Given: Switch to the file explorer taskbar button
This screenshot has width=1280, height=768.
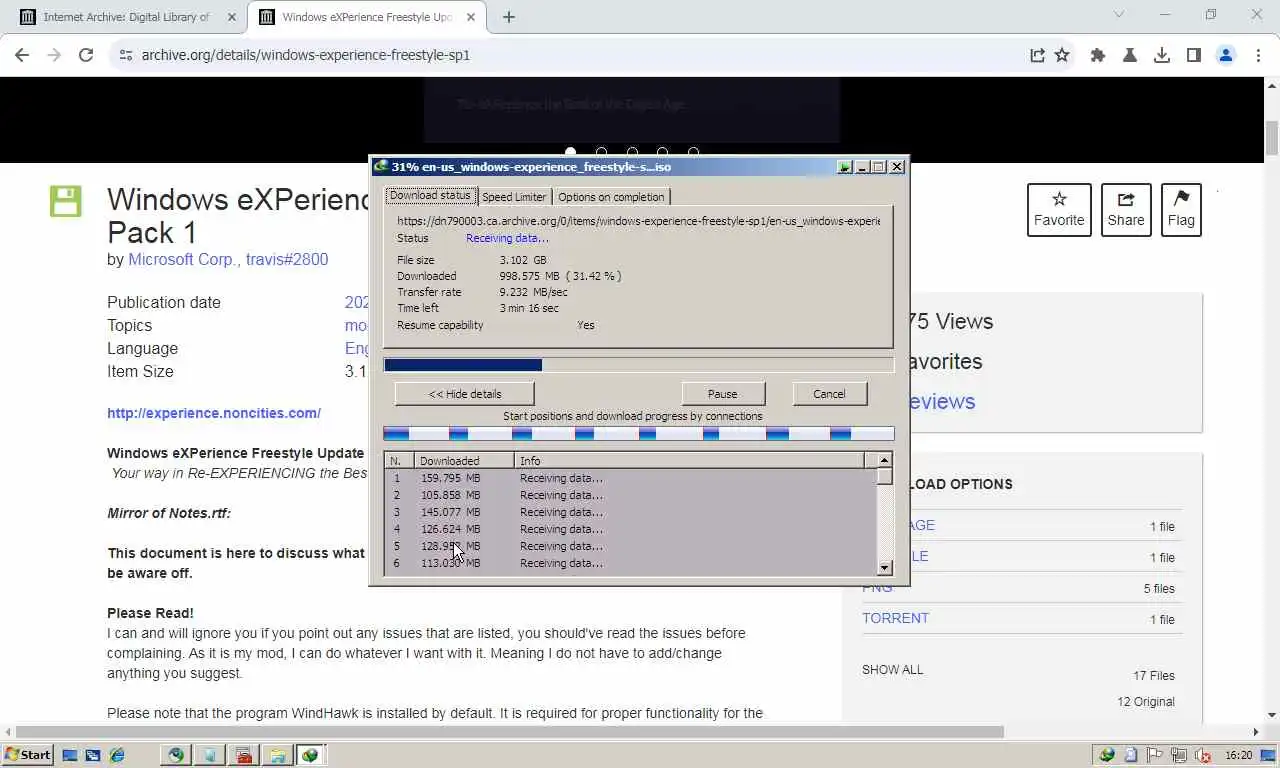Looking at the screenshot, I should (277, 755).
